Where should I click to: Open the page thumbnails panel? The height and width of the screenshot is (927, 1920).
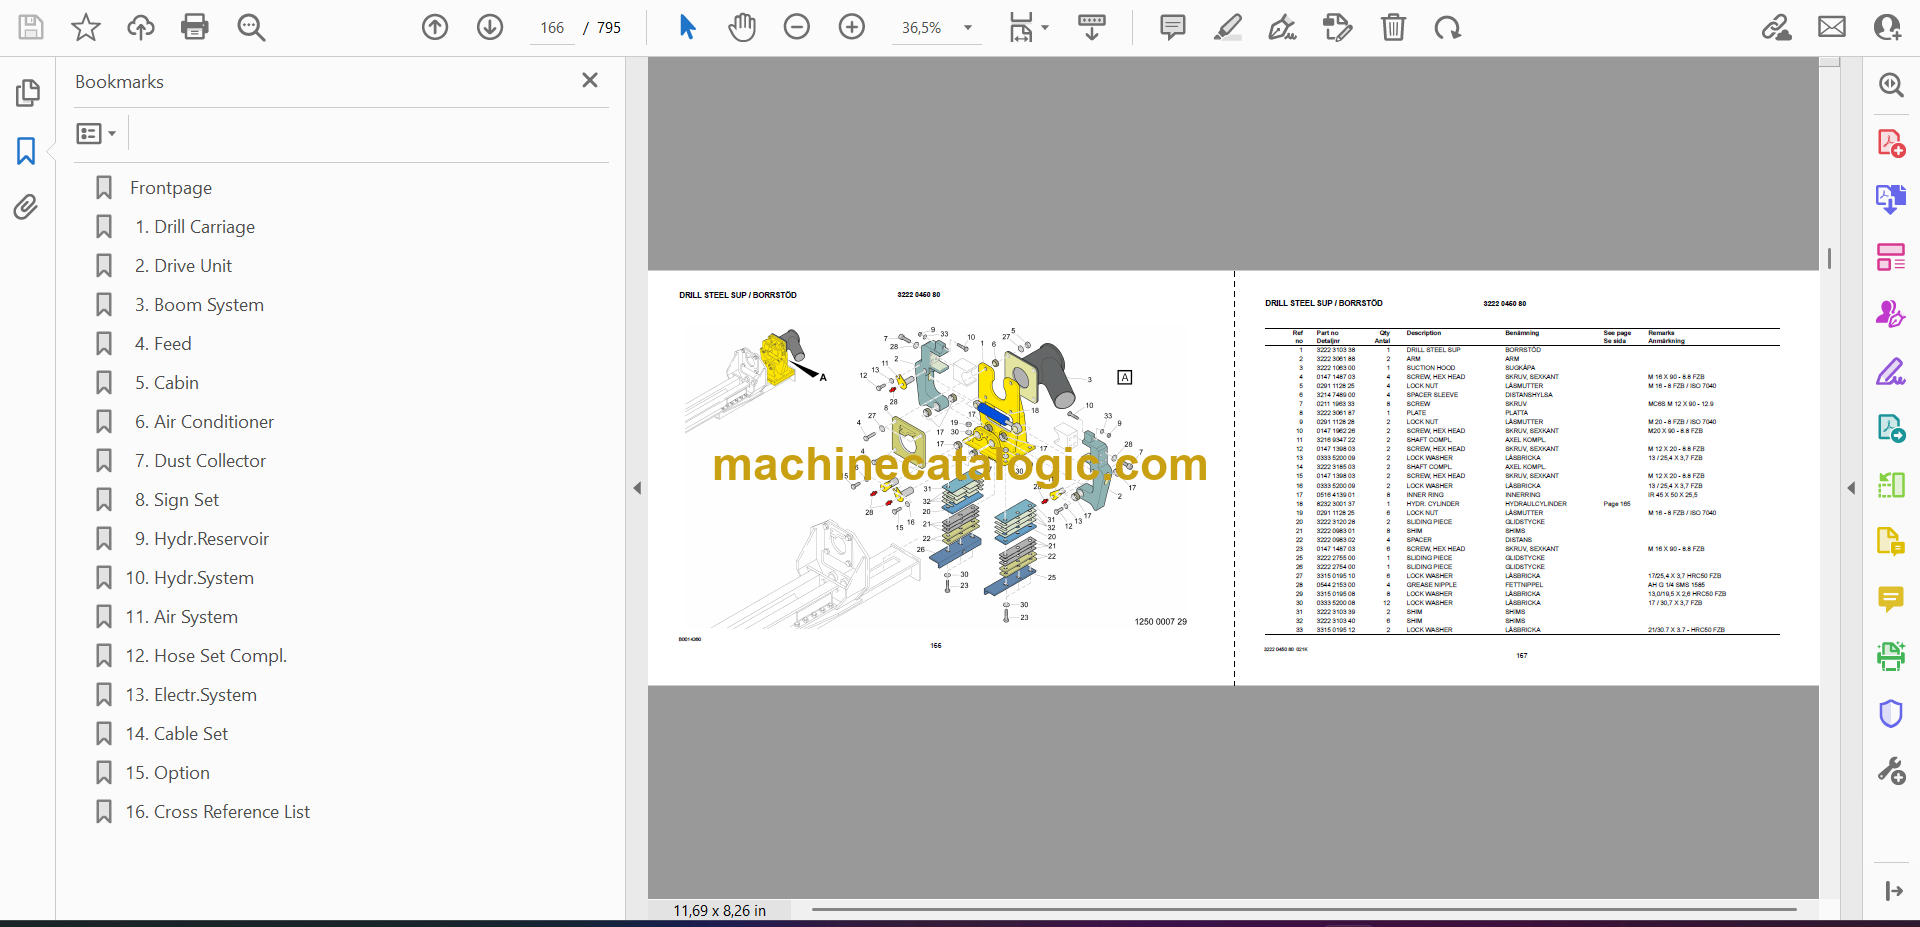click(x=27, y=93)
